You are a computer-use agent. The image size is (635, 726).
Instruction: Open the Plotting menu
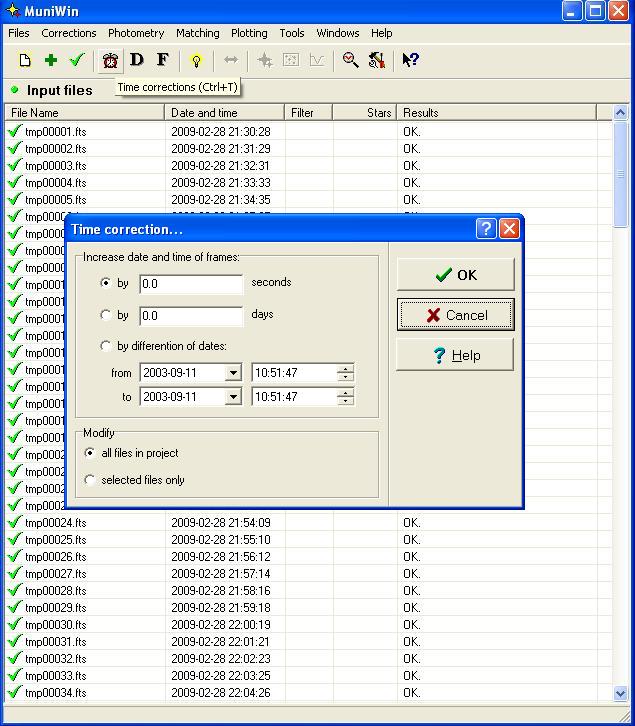[249, 33]
